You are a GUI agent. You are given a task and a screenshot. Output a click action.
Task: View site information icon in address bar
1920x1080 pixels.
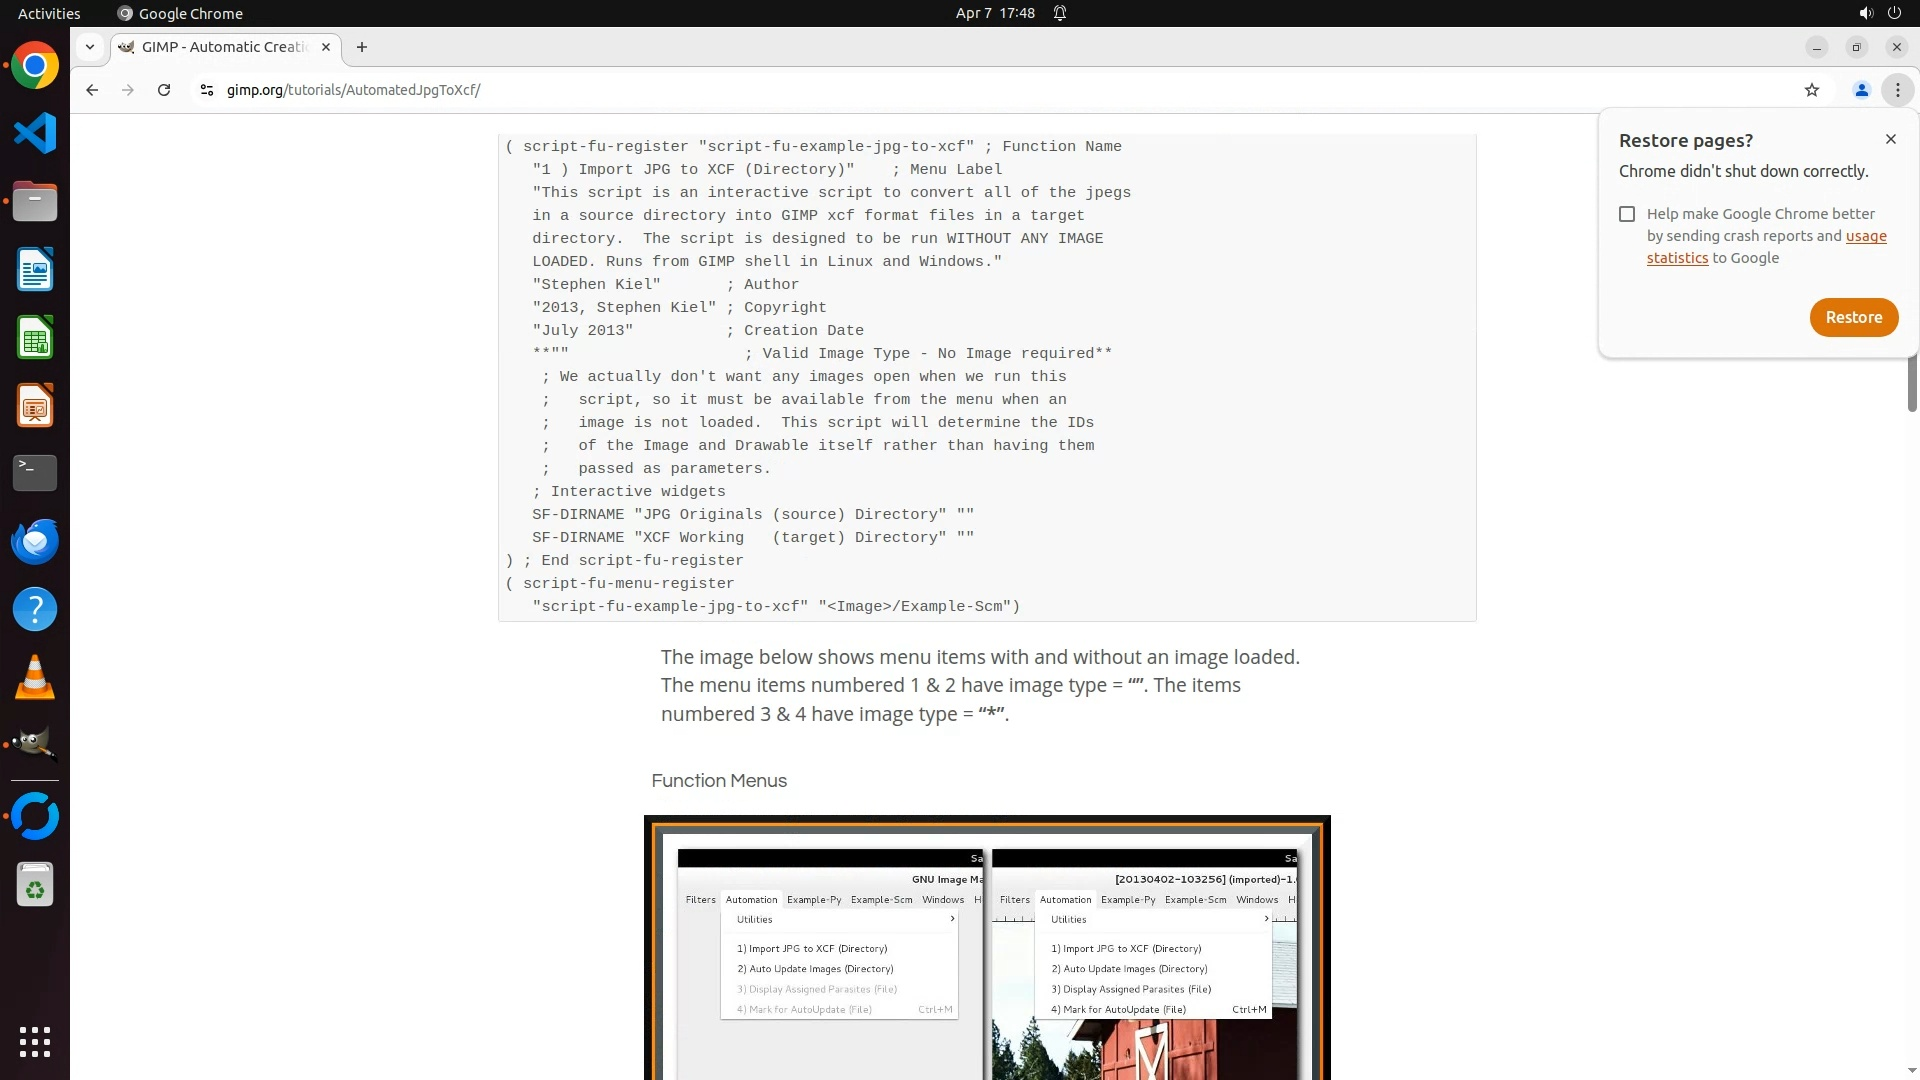207,90
